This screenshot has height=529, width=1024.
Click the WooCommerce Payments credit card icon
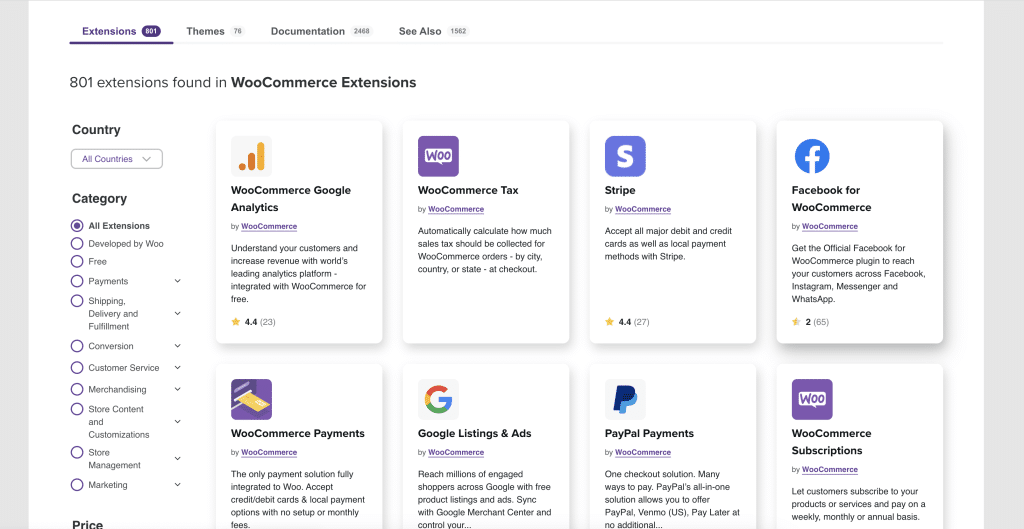point(251,399)
